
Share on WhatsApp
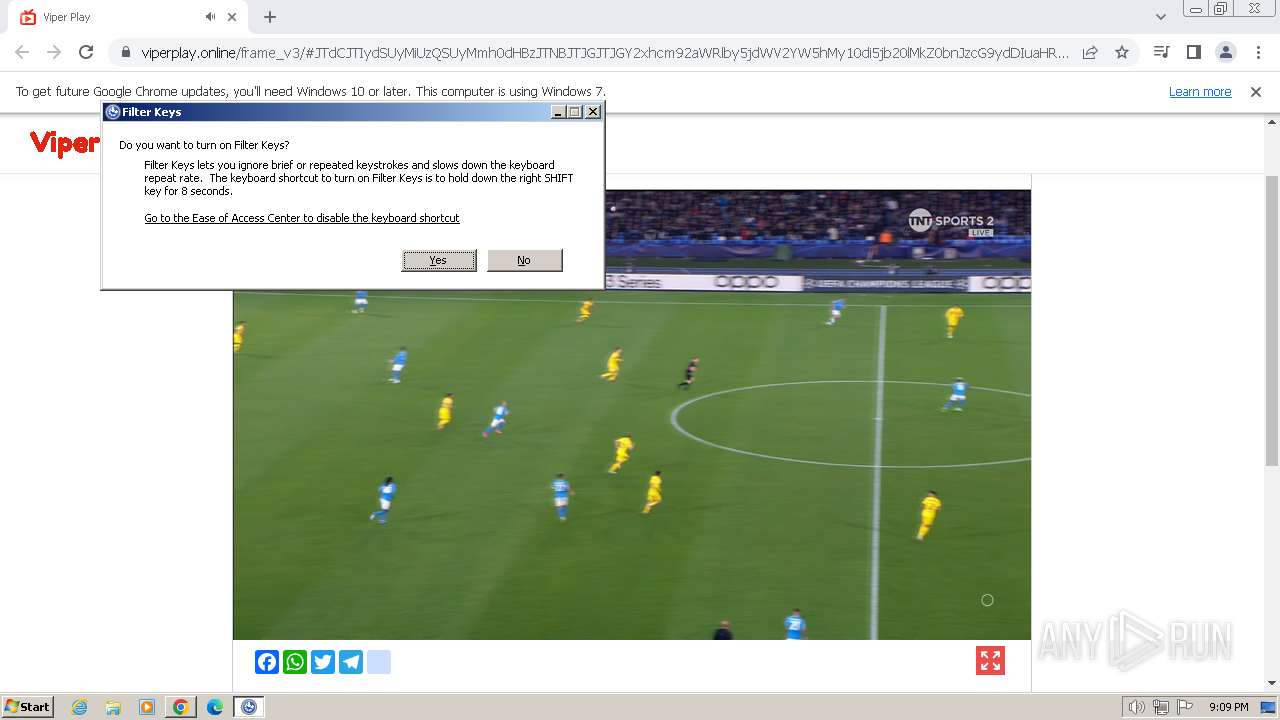[x=295, y=662]
